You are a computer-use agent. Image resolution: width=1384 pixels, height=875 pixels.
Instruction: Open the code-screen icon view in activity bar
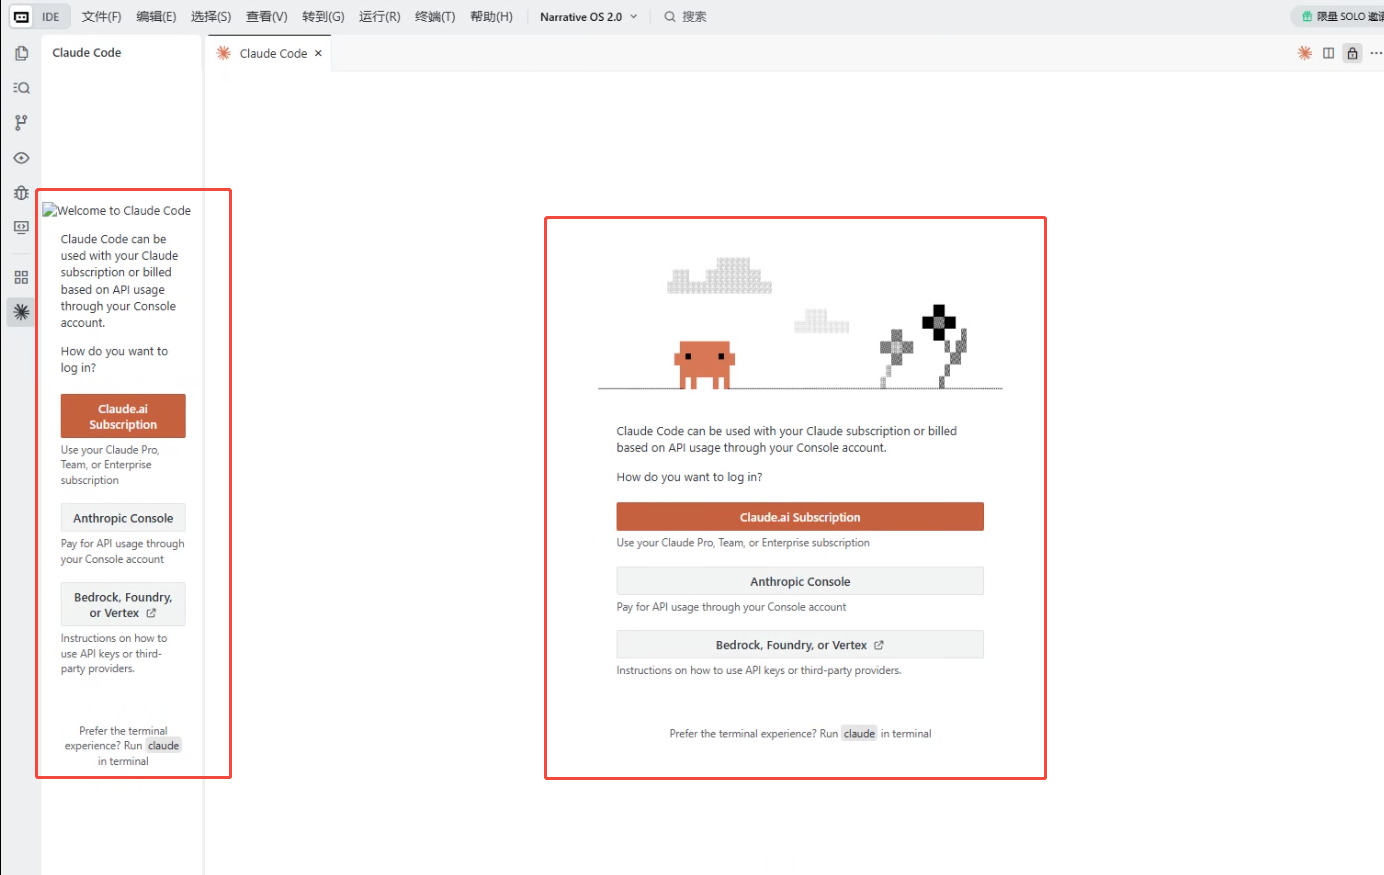point(21,228)
